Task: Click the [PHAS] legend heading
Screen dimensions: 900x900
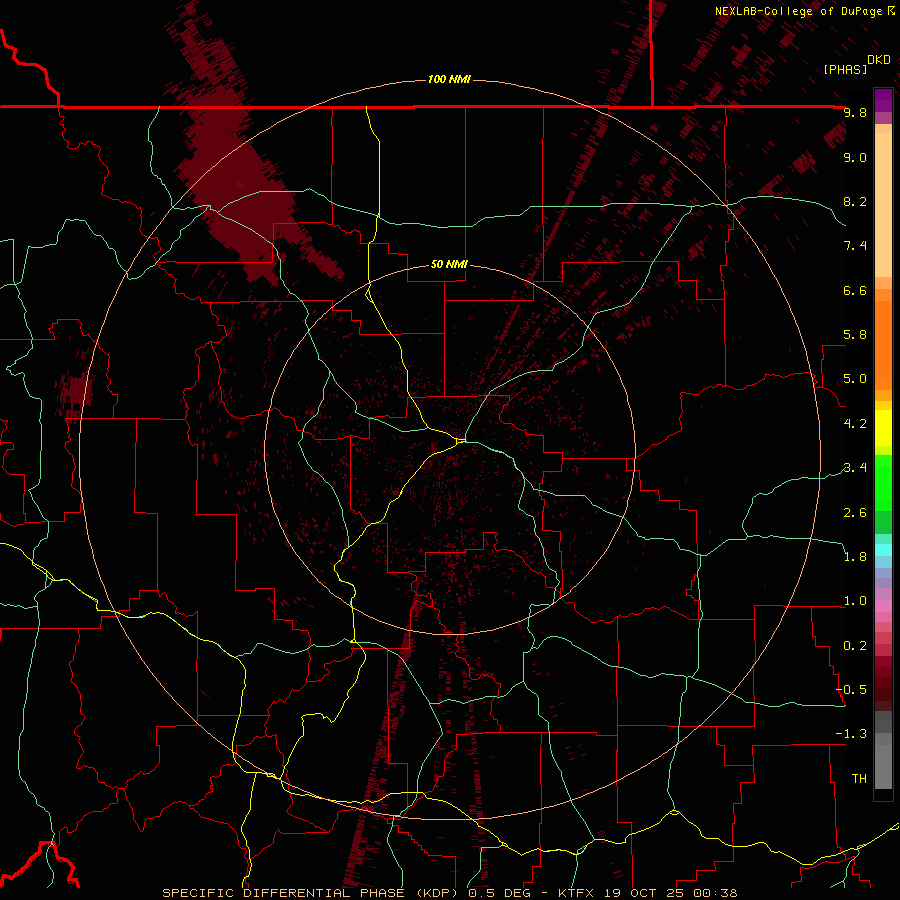Action: click(845, 69)
